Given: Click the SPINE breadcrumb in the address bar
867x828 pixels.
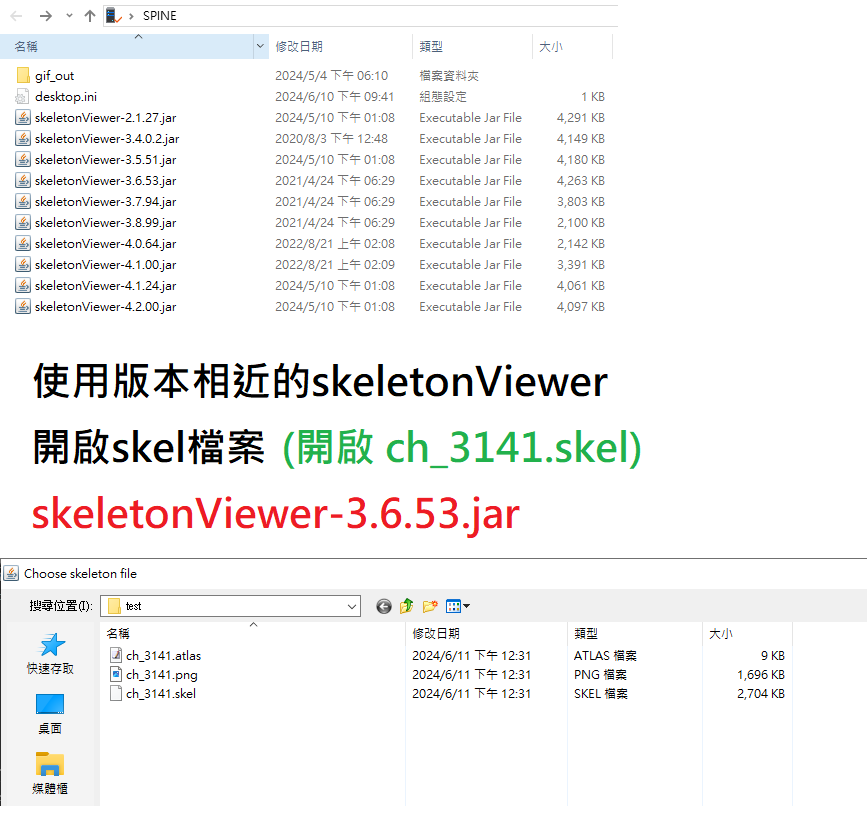Looking at the screenshot, I should 159,15.
